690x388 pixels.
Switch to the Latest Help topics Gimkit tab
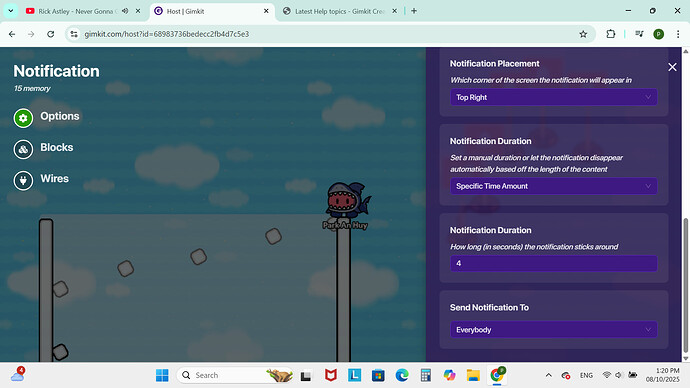point(340,11)
